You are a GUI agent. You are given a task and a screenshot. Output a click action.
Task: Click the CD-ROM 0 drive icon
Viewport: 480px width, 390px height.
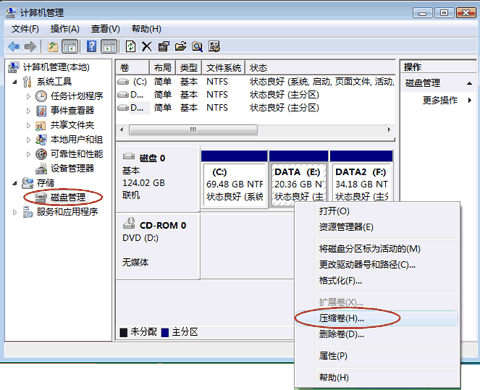129,223
